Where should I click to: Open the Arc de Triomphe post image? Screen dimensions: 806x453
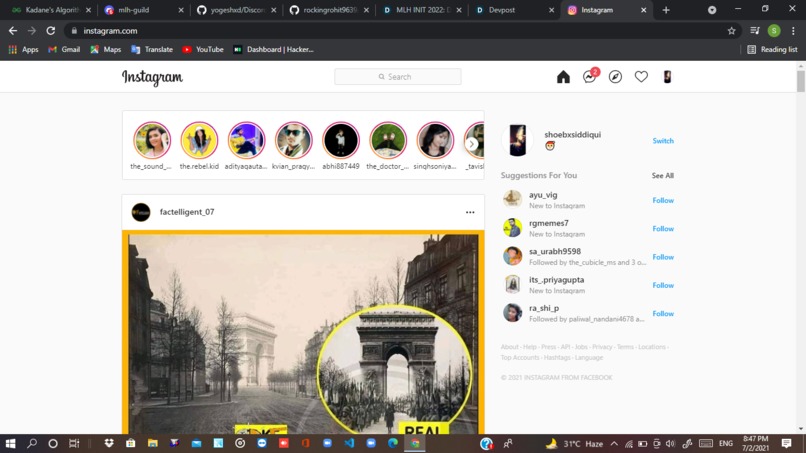[x=303, y=332]
